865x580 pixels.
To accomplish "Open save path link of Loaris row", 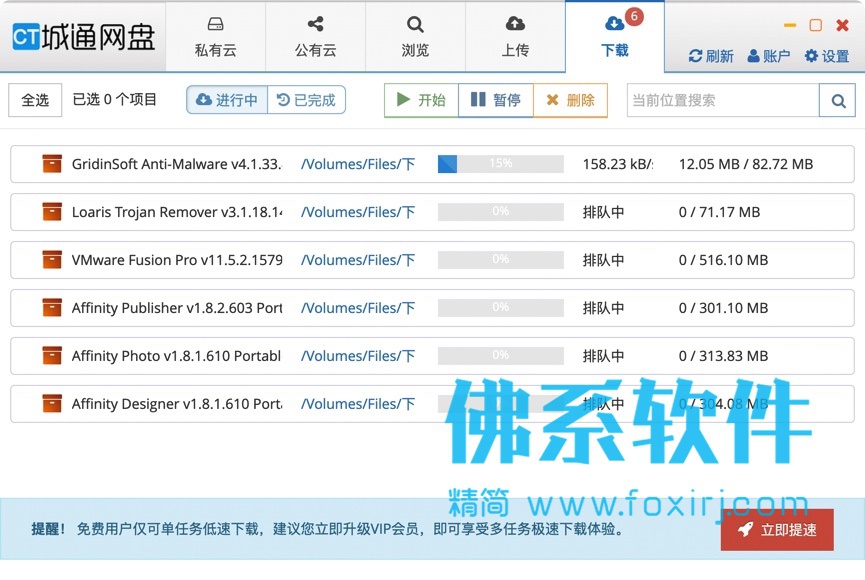I will (358, 212).
